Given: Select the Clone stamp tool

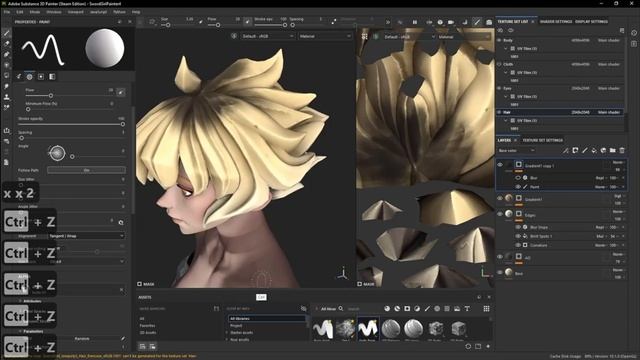Looking at the screenshot, I should click(7, 97).
